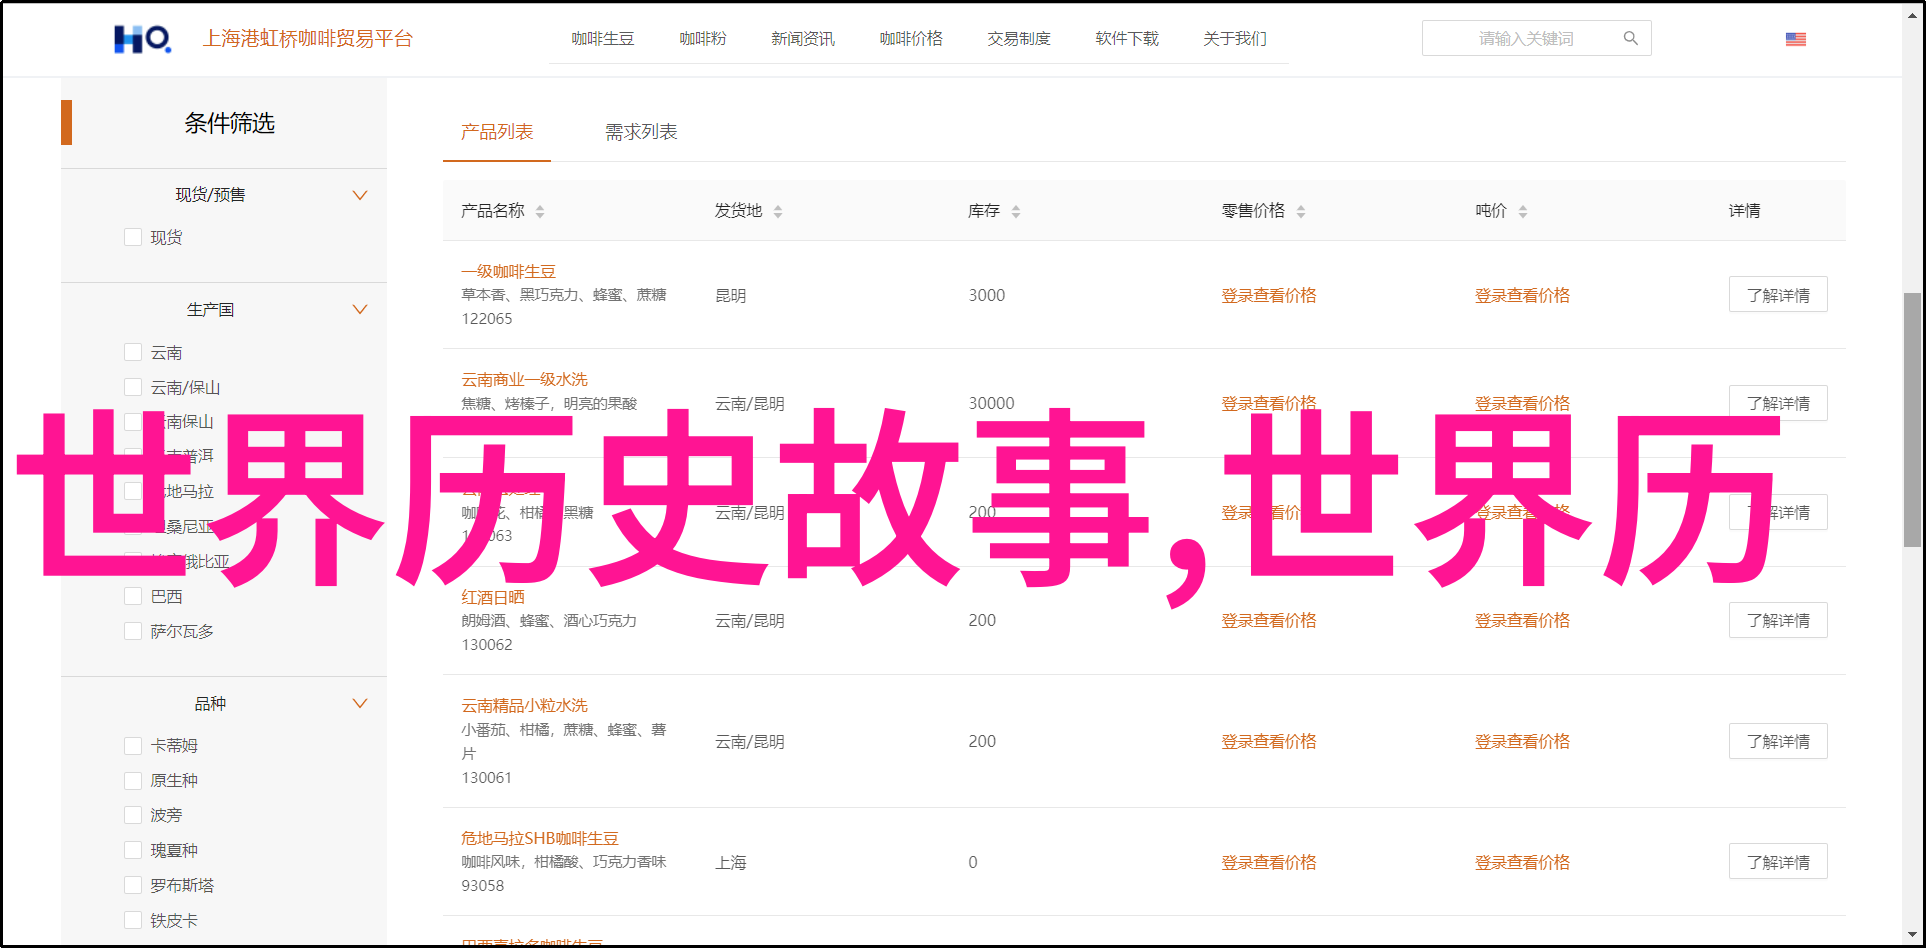Check the 原生种 checkbox
Viewport: 1927px width, 950px height.
[133, 780]
